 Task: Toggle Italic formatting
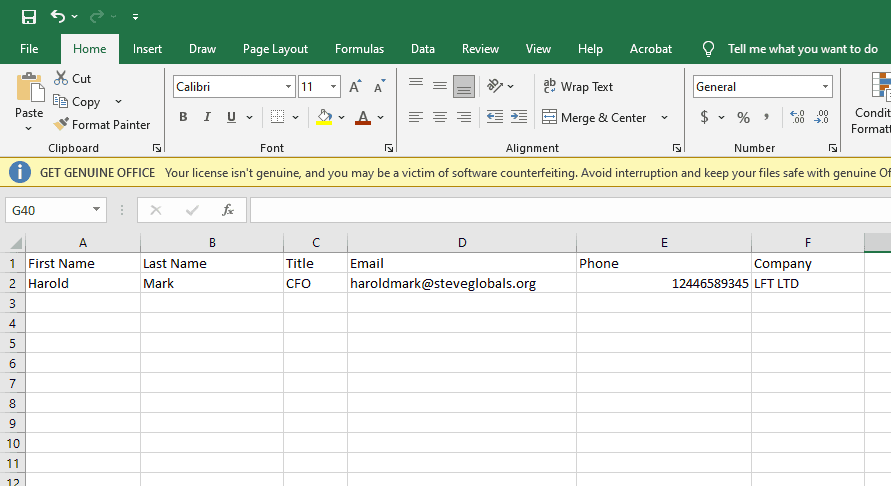(207, 117)
